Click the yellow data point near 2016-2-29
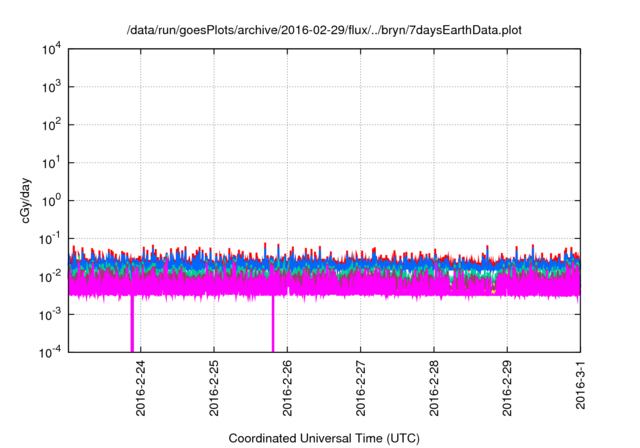 493,291
